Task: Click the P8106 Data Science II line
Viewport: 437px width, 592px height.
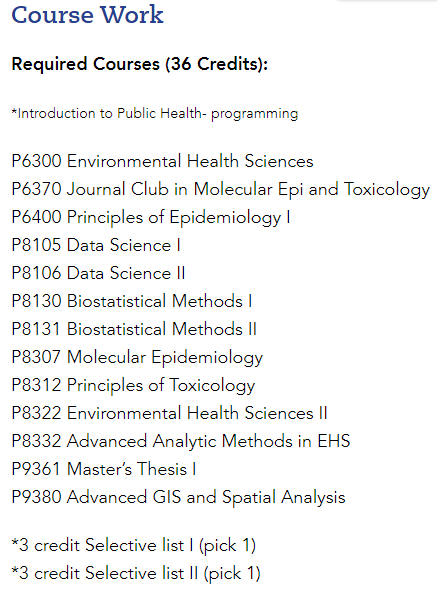Action: (98, 273)
